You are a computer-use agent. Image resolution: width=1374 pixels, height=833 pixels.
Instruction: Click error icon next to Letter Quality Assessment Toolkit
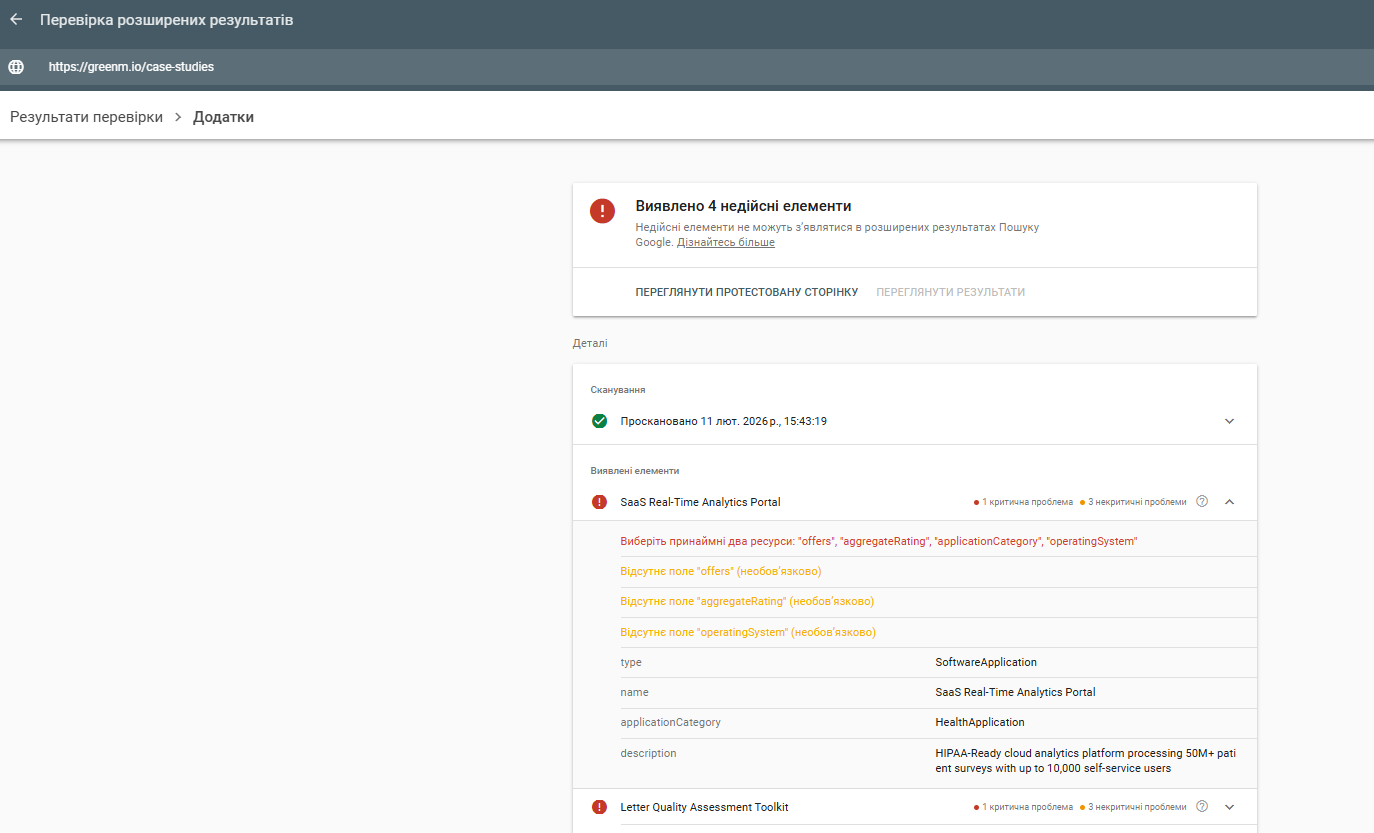(x=599, y=807)
